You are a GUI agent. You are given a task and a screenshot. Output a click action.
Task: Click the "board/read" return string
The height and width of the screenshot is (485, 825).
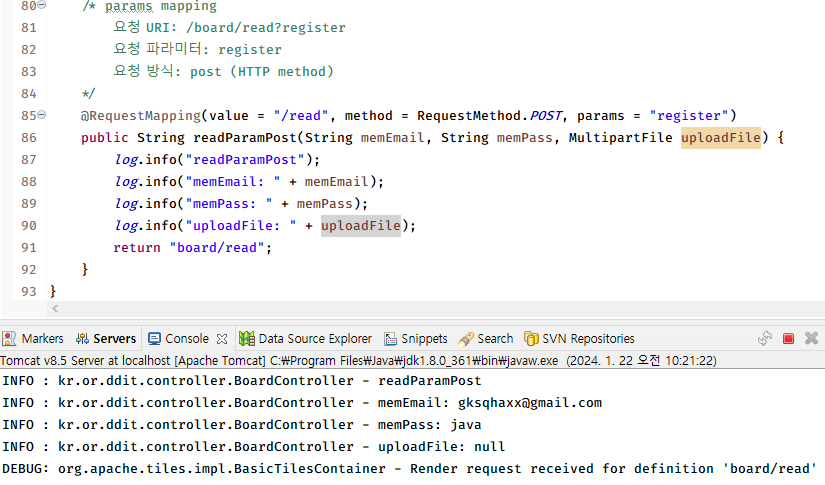pyautogui.click(x=216, y=248)
